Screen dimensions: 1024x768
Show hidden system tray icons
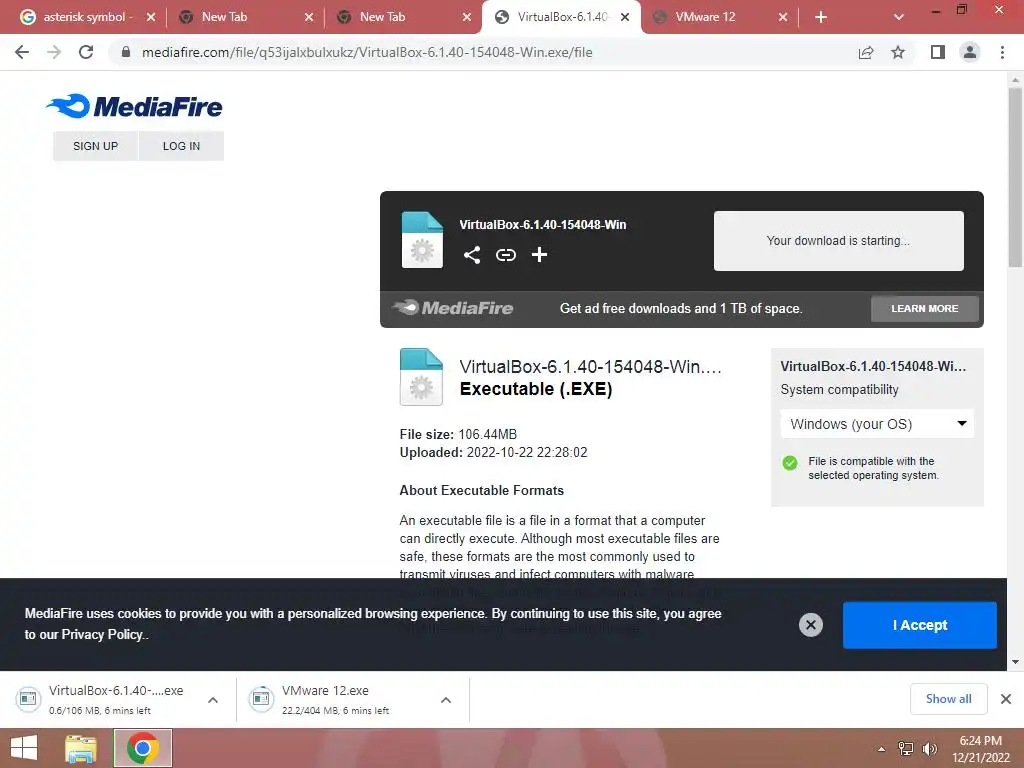click(x=881, y=749)
